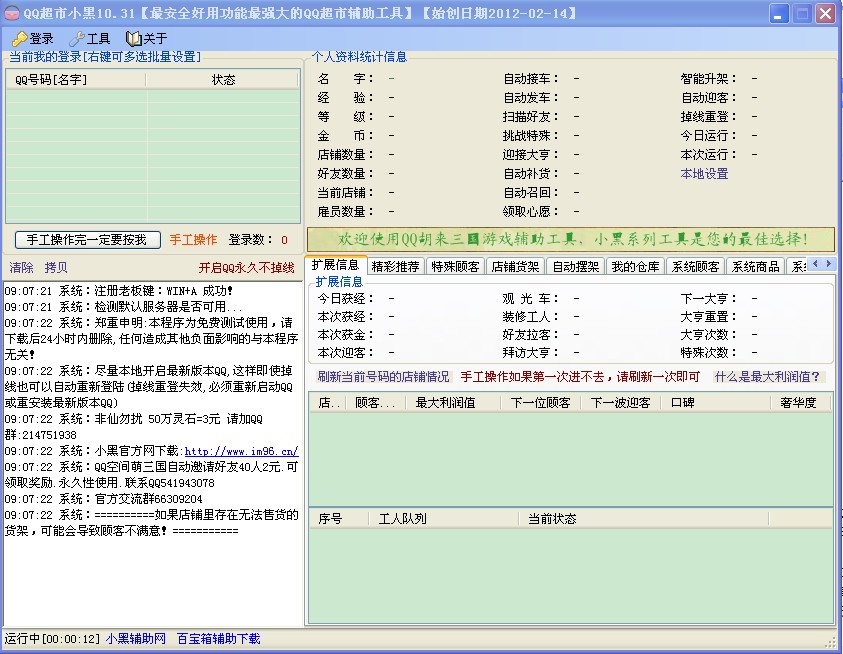Viewport: 843px width, 654px height.
Task: Click the 口碑 column header
Action: tap(717, 402)
